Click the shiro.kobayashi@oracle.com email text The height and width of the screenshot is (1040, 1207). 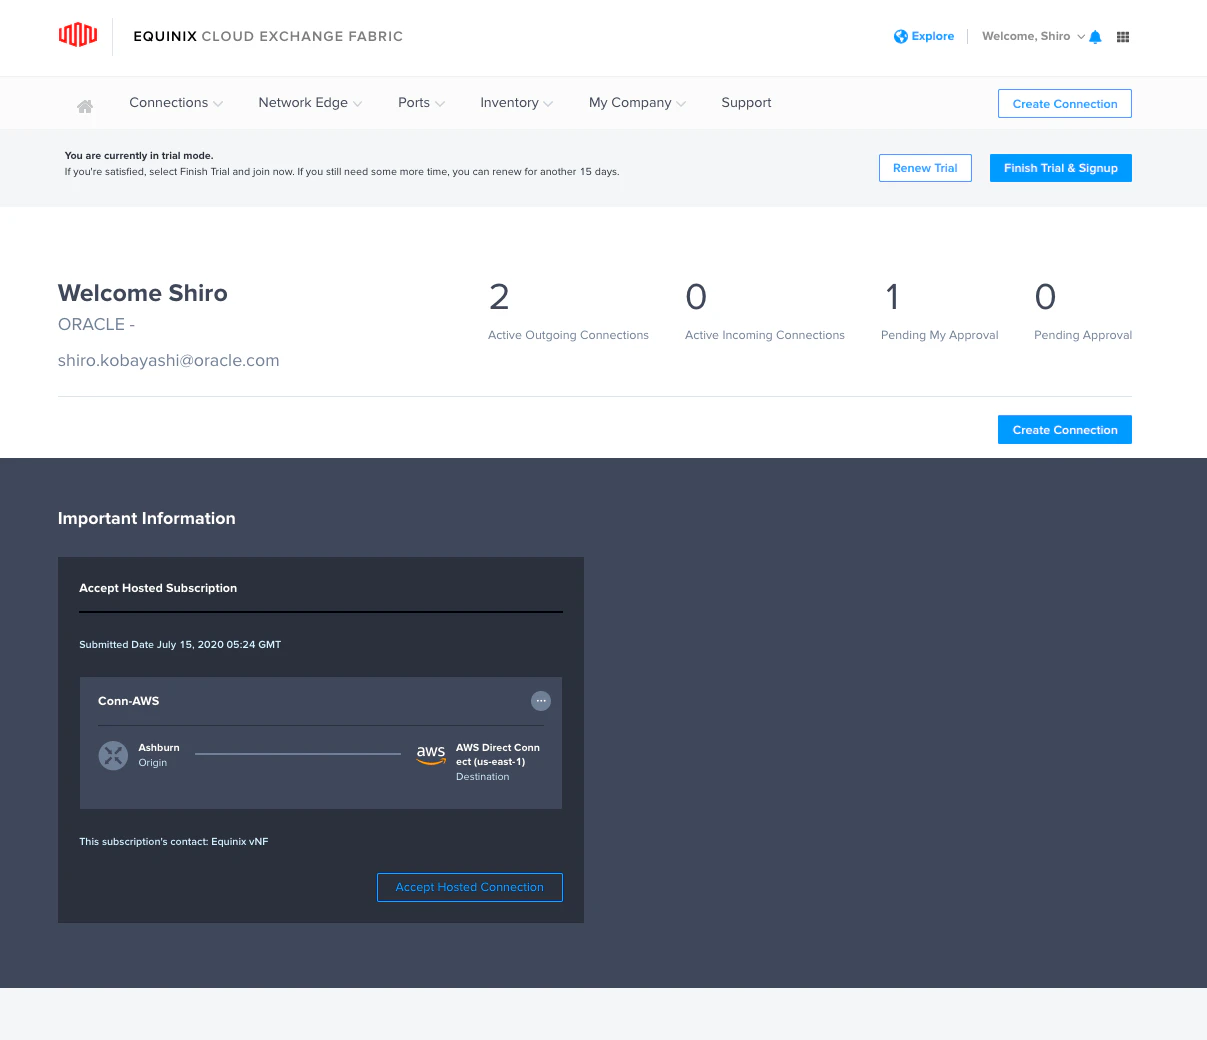point(169,361)
